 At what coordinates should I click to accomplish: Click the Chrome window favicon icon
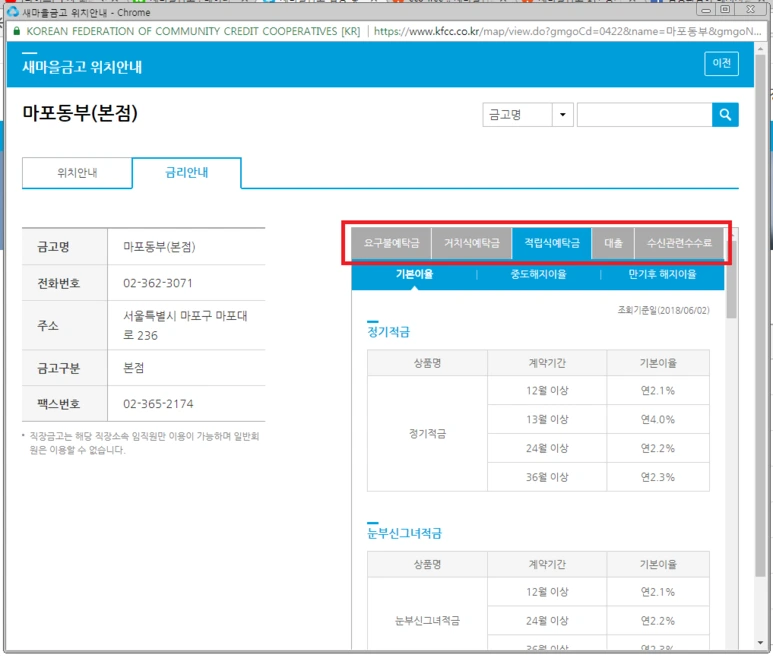point(12,11)
